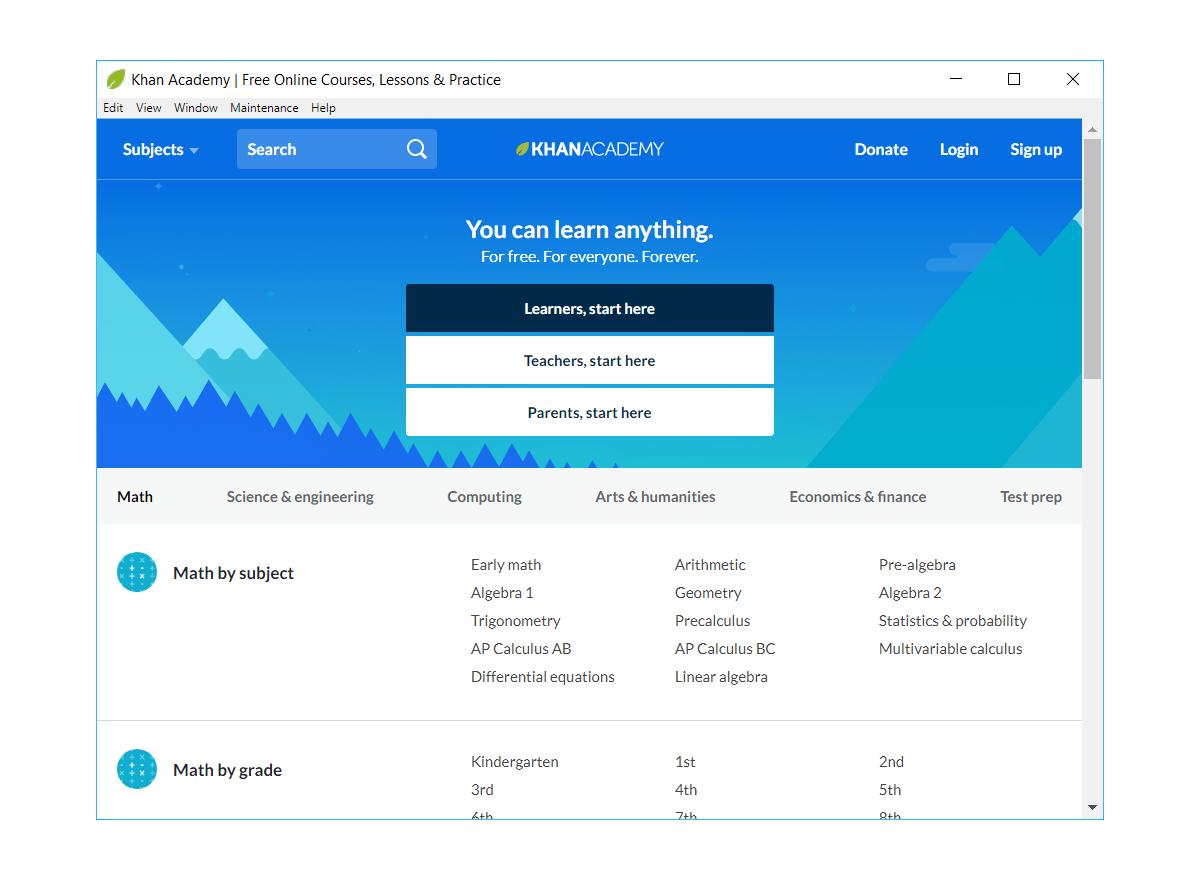
Task: Select the Math tab
Action: coord(135,496)
